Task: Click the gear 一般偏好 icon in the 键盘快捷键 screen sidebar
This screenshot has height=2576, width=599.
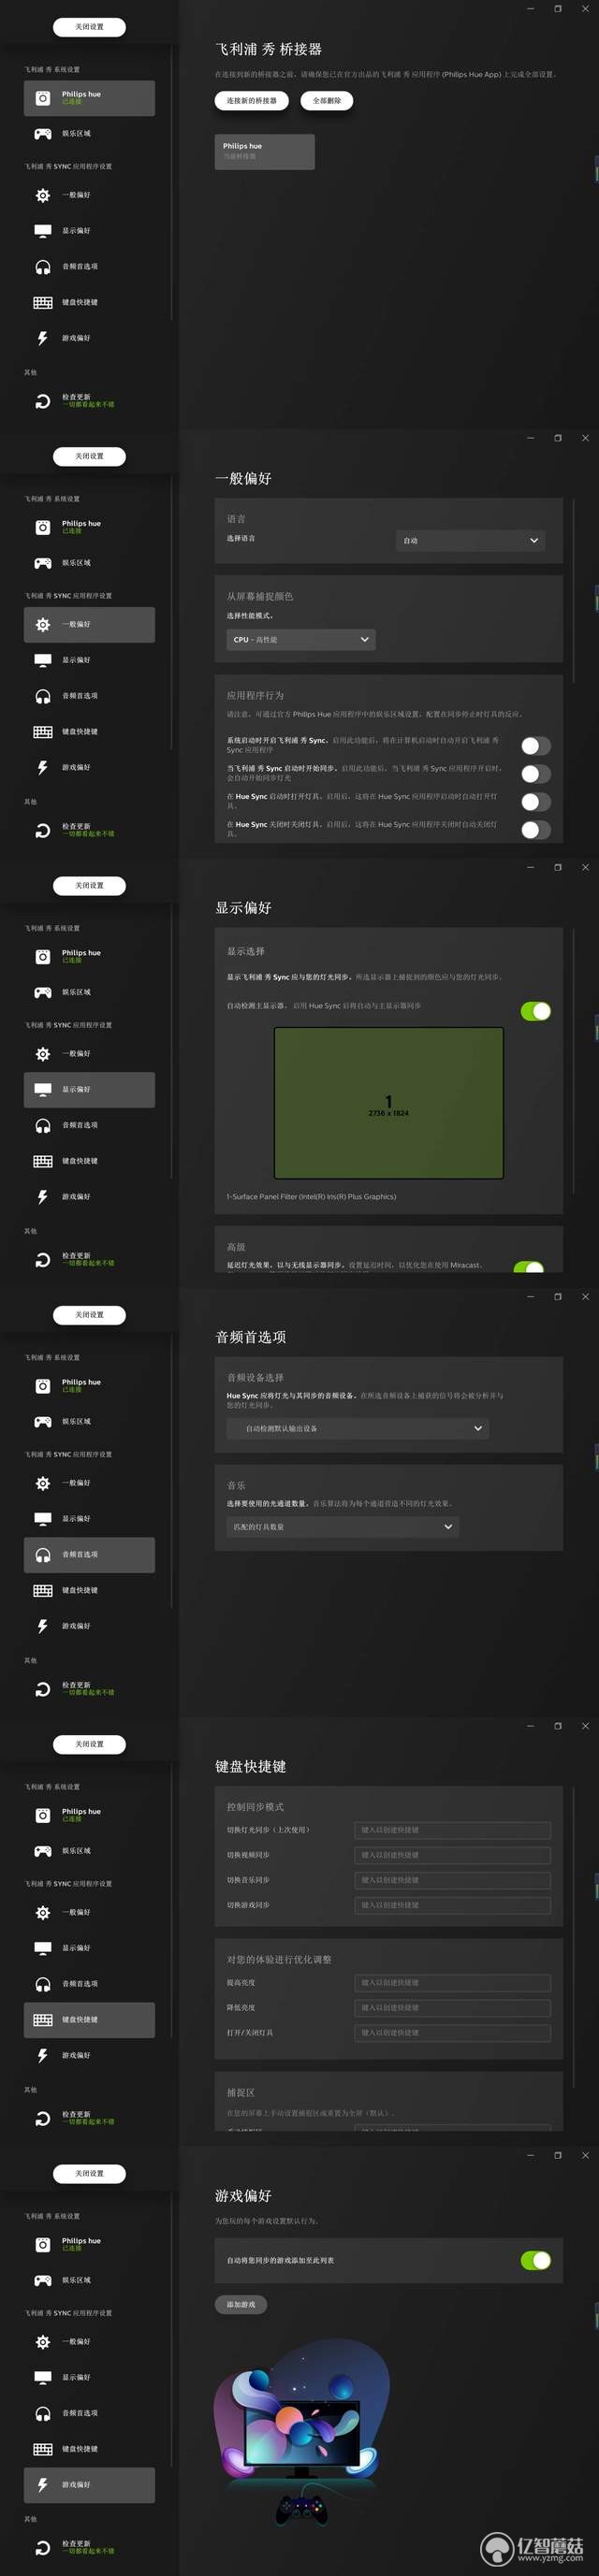Action: (x=43, y=1913)
